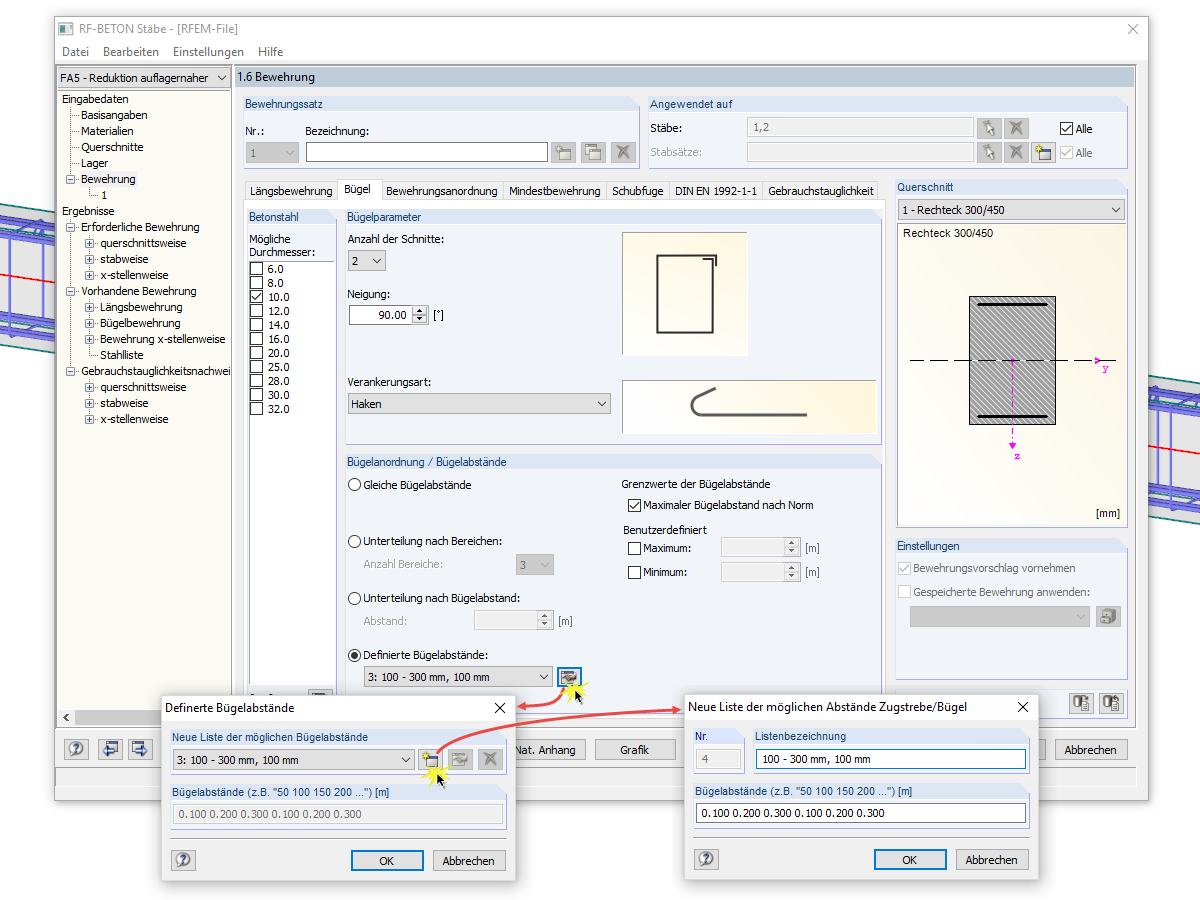Check the 12.0 diameter box
The height and width of the screenshot is (900, 1200).
pyautogui.click(x=257, y=311)
